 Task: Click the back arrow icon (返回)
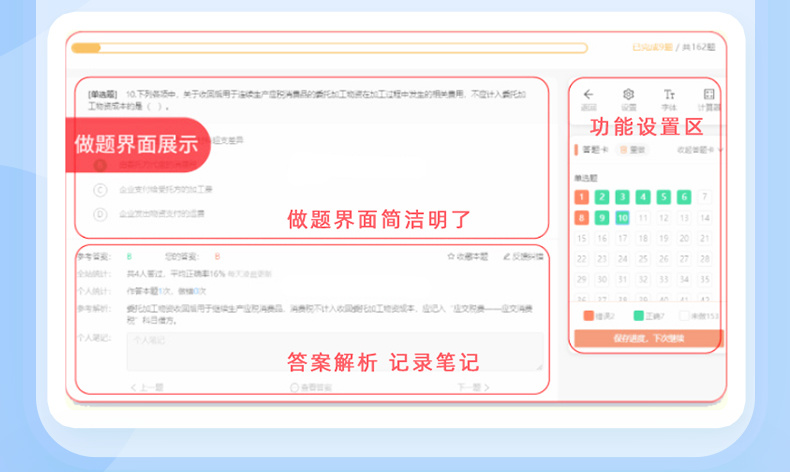coord(588,94)
